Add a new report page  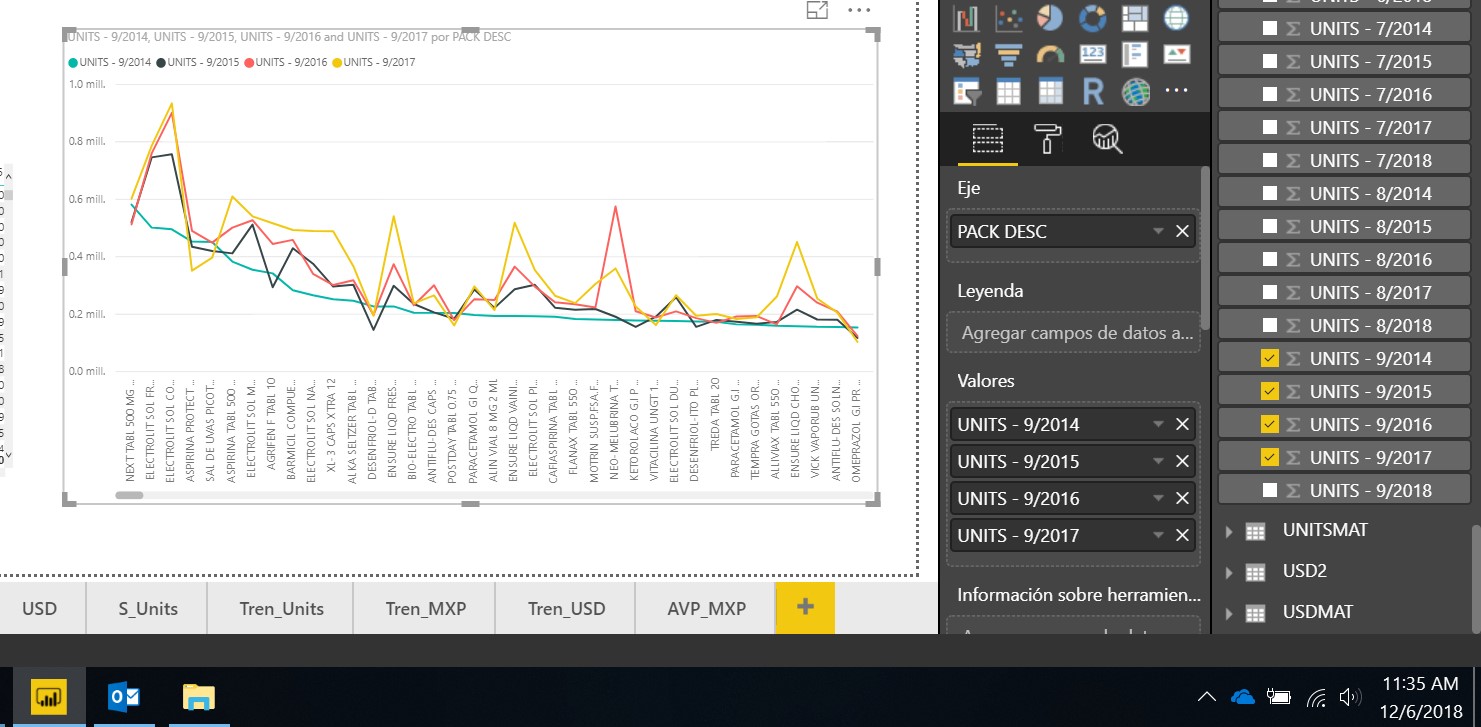coord(805,608)
